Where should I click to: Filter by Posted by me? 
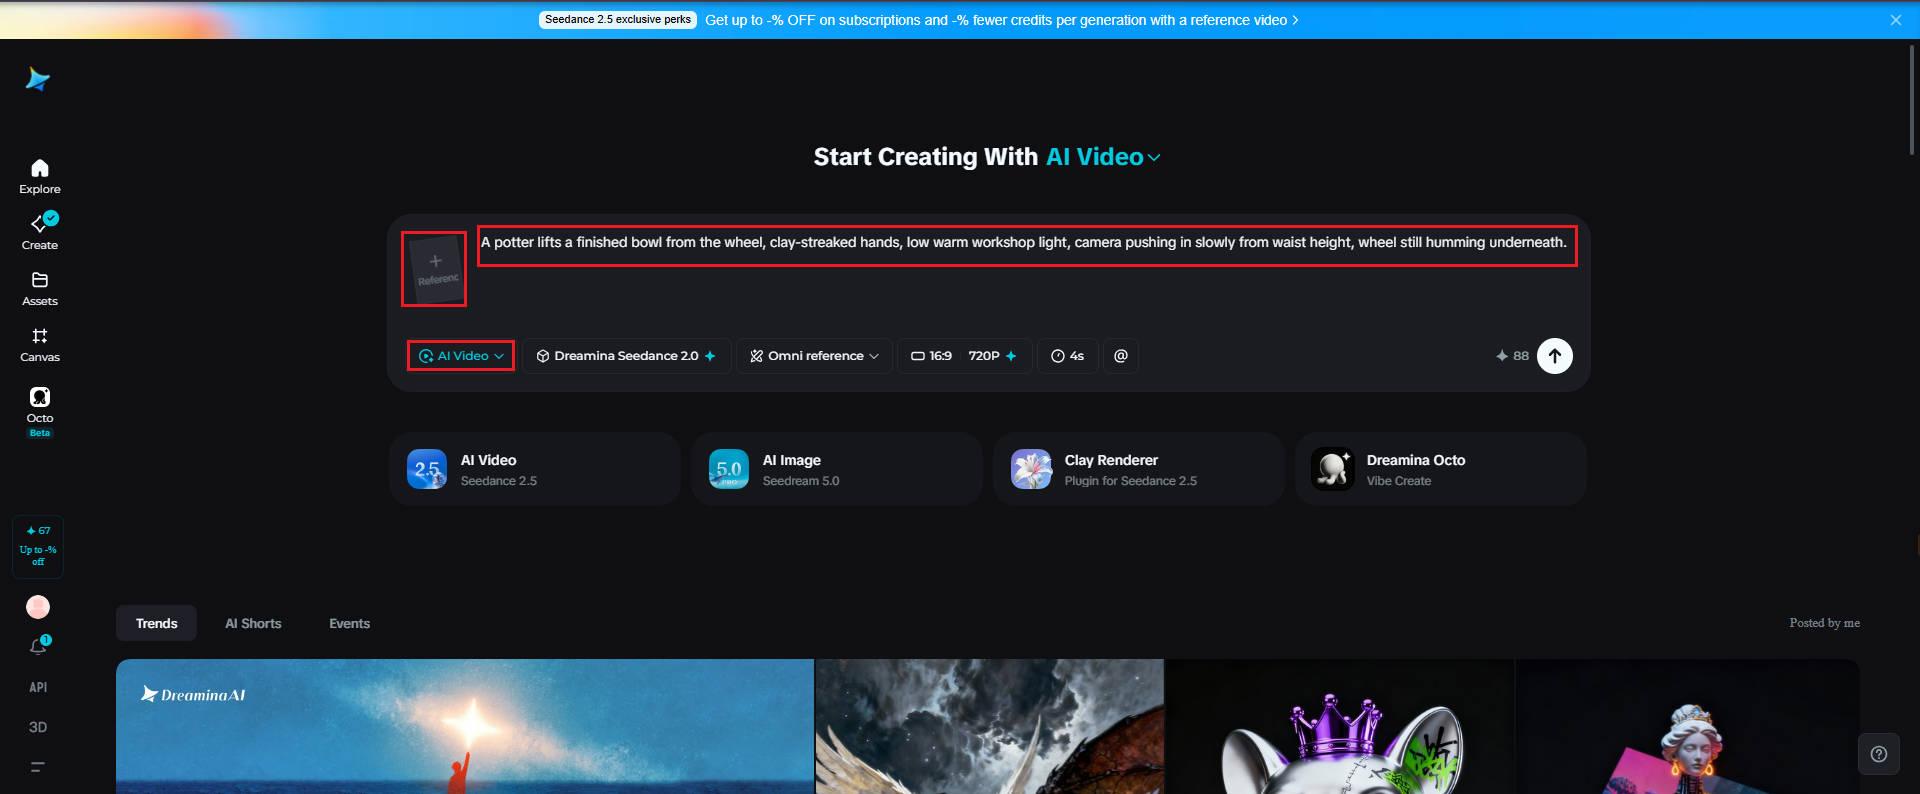1824,623
